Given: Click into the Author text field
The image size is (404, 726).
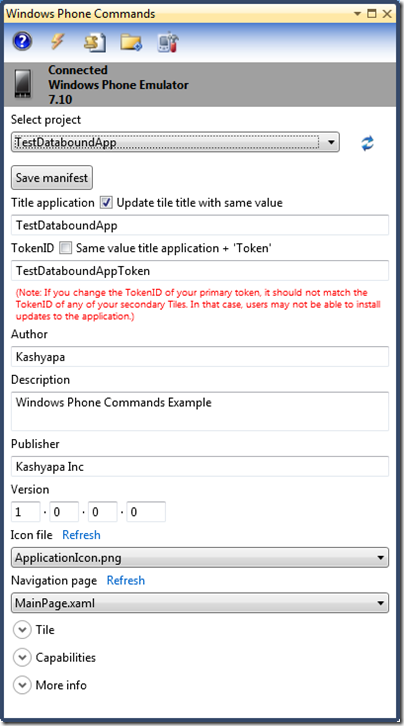Looking at the screenshot, I should pyautogui.click(x=200, y=357).
